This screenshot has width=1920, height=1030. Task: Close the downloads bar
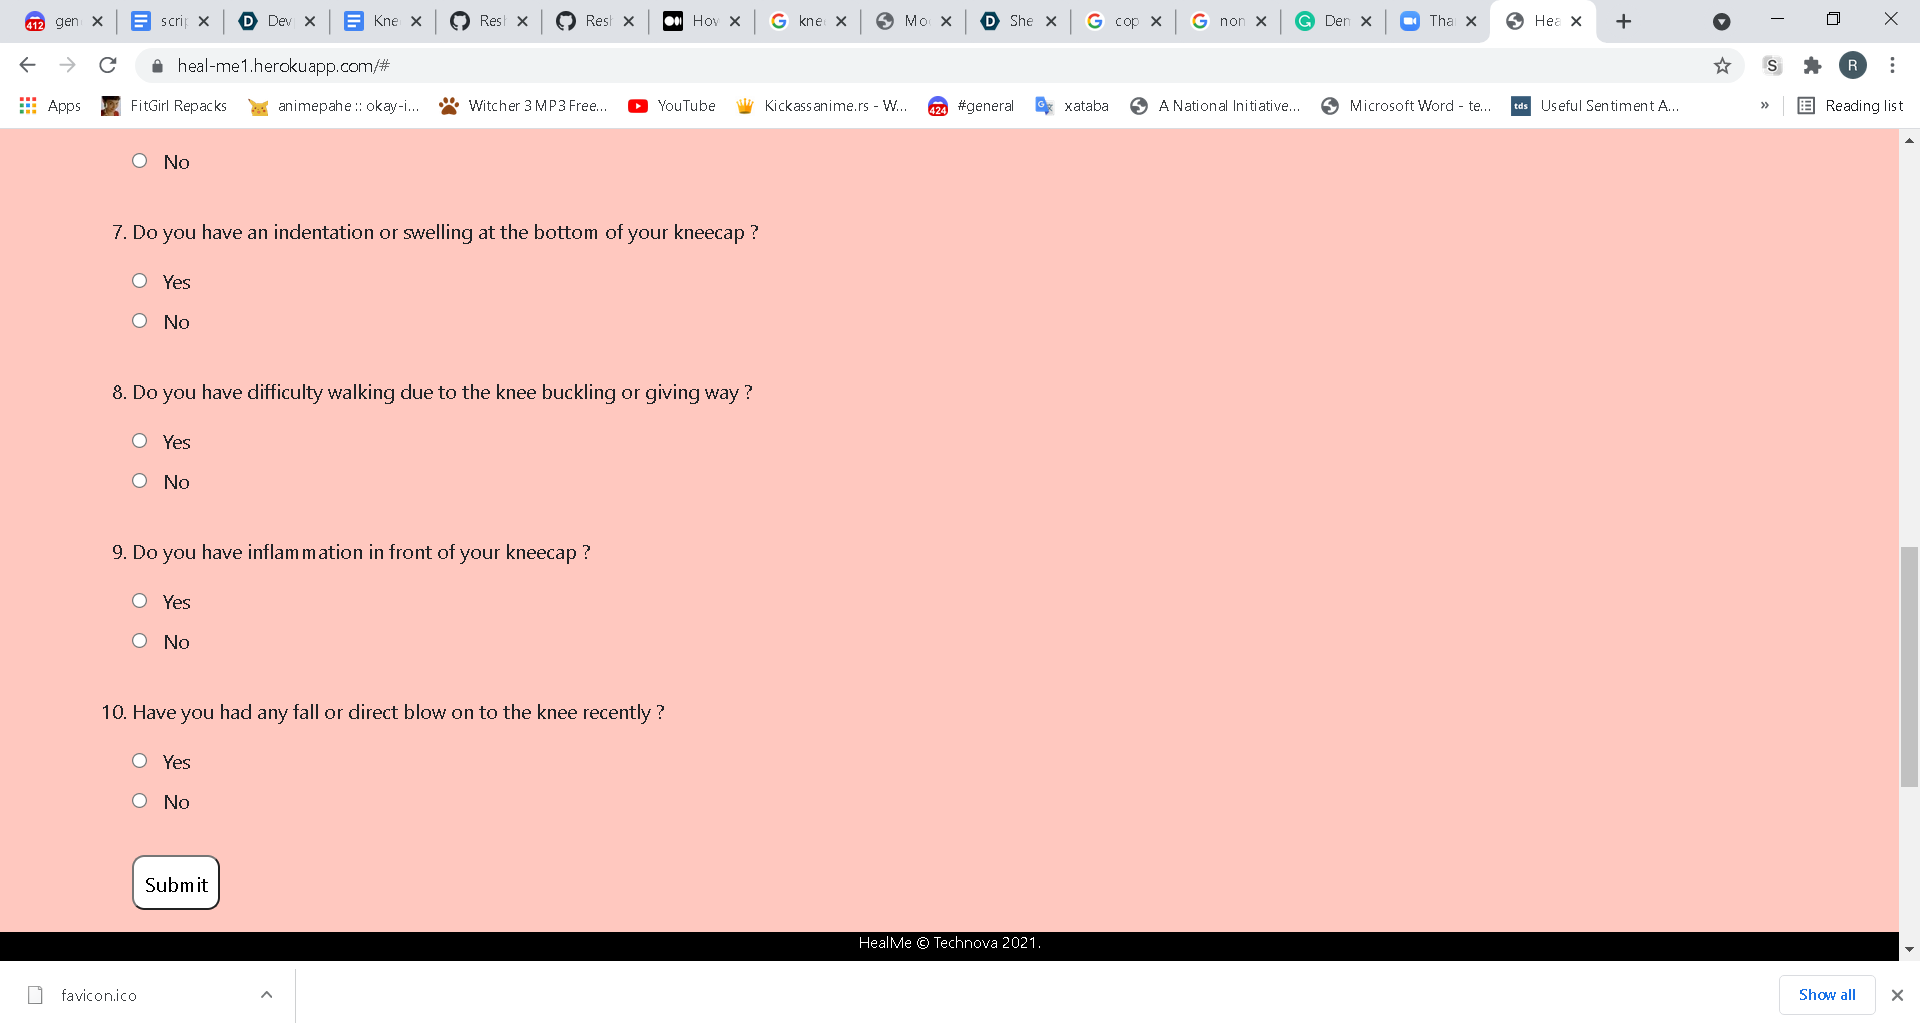[x=1897, y=995]
